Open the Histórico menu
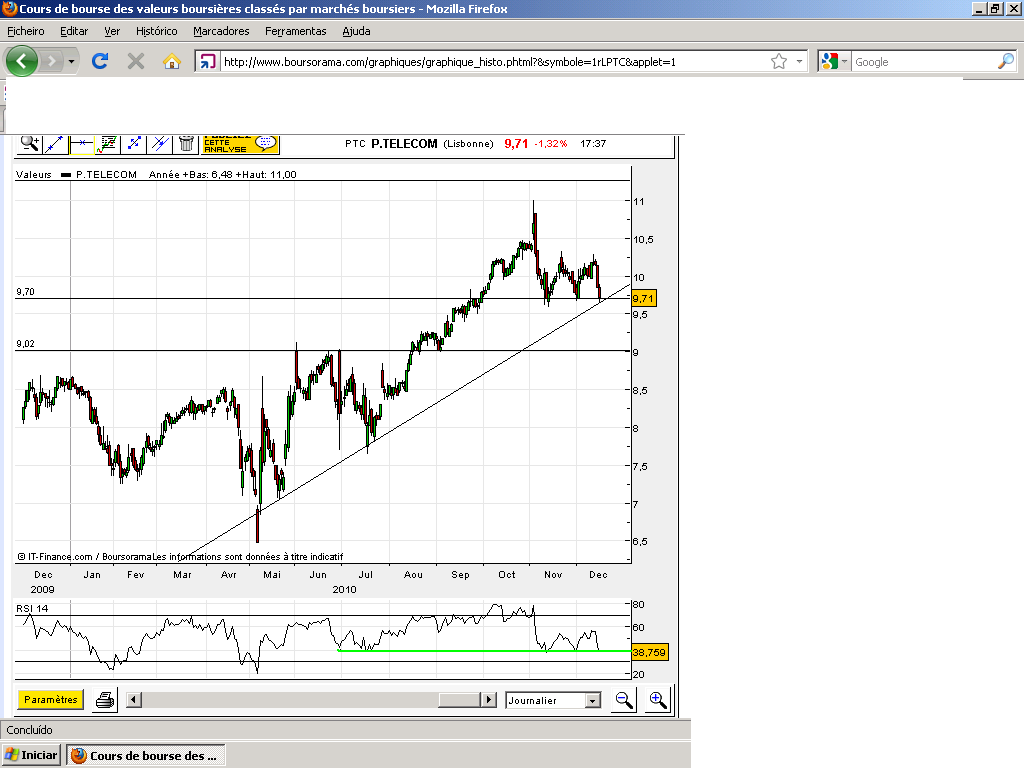1024x768 pixels. (157, 31)
